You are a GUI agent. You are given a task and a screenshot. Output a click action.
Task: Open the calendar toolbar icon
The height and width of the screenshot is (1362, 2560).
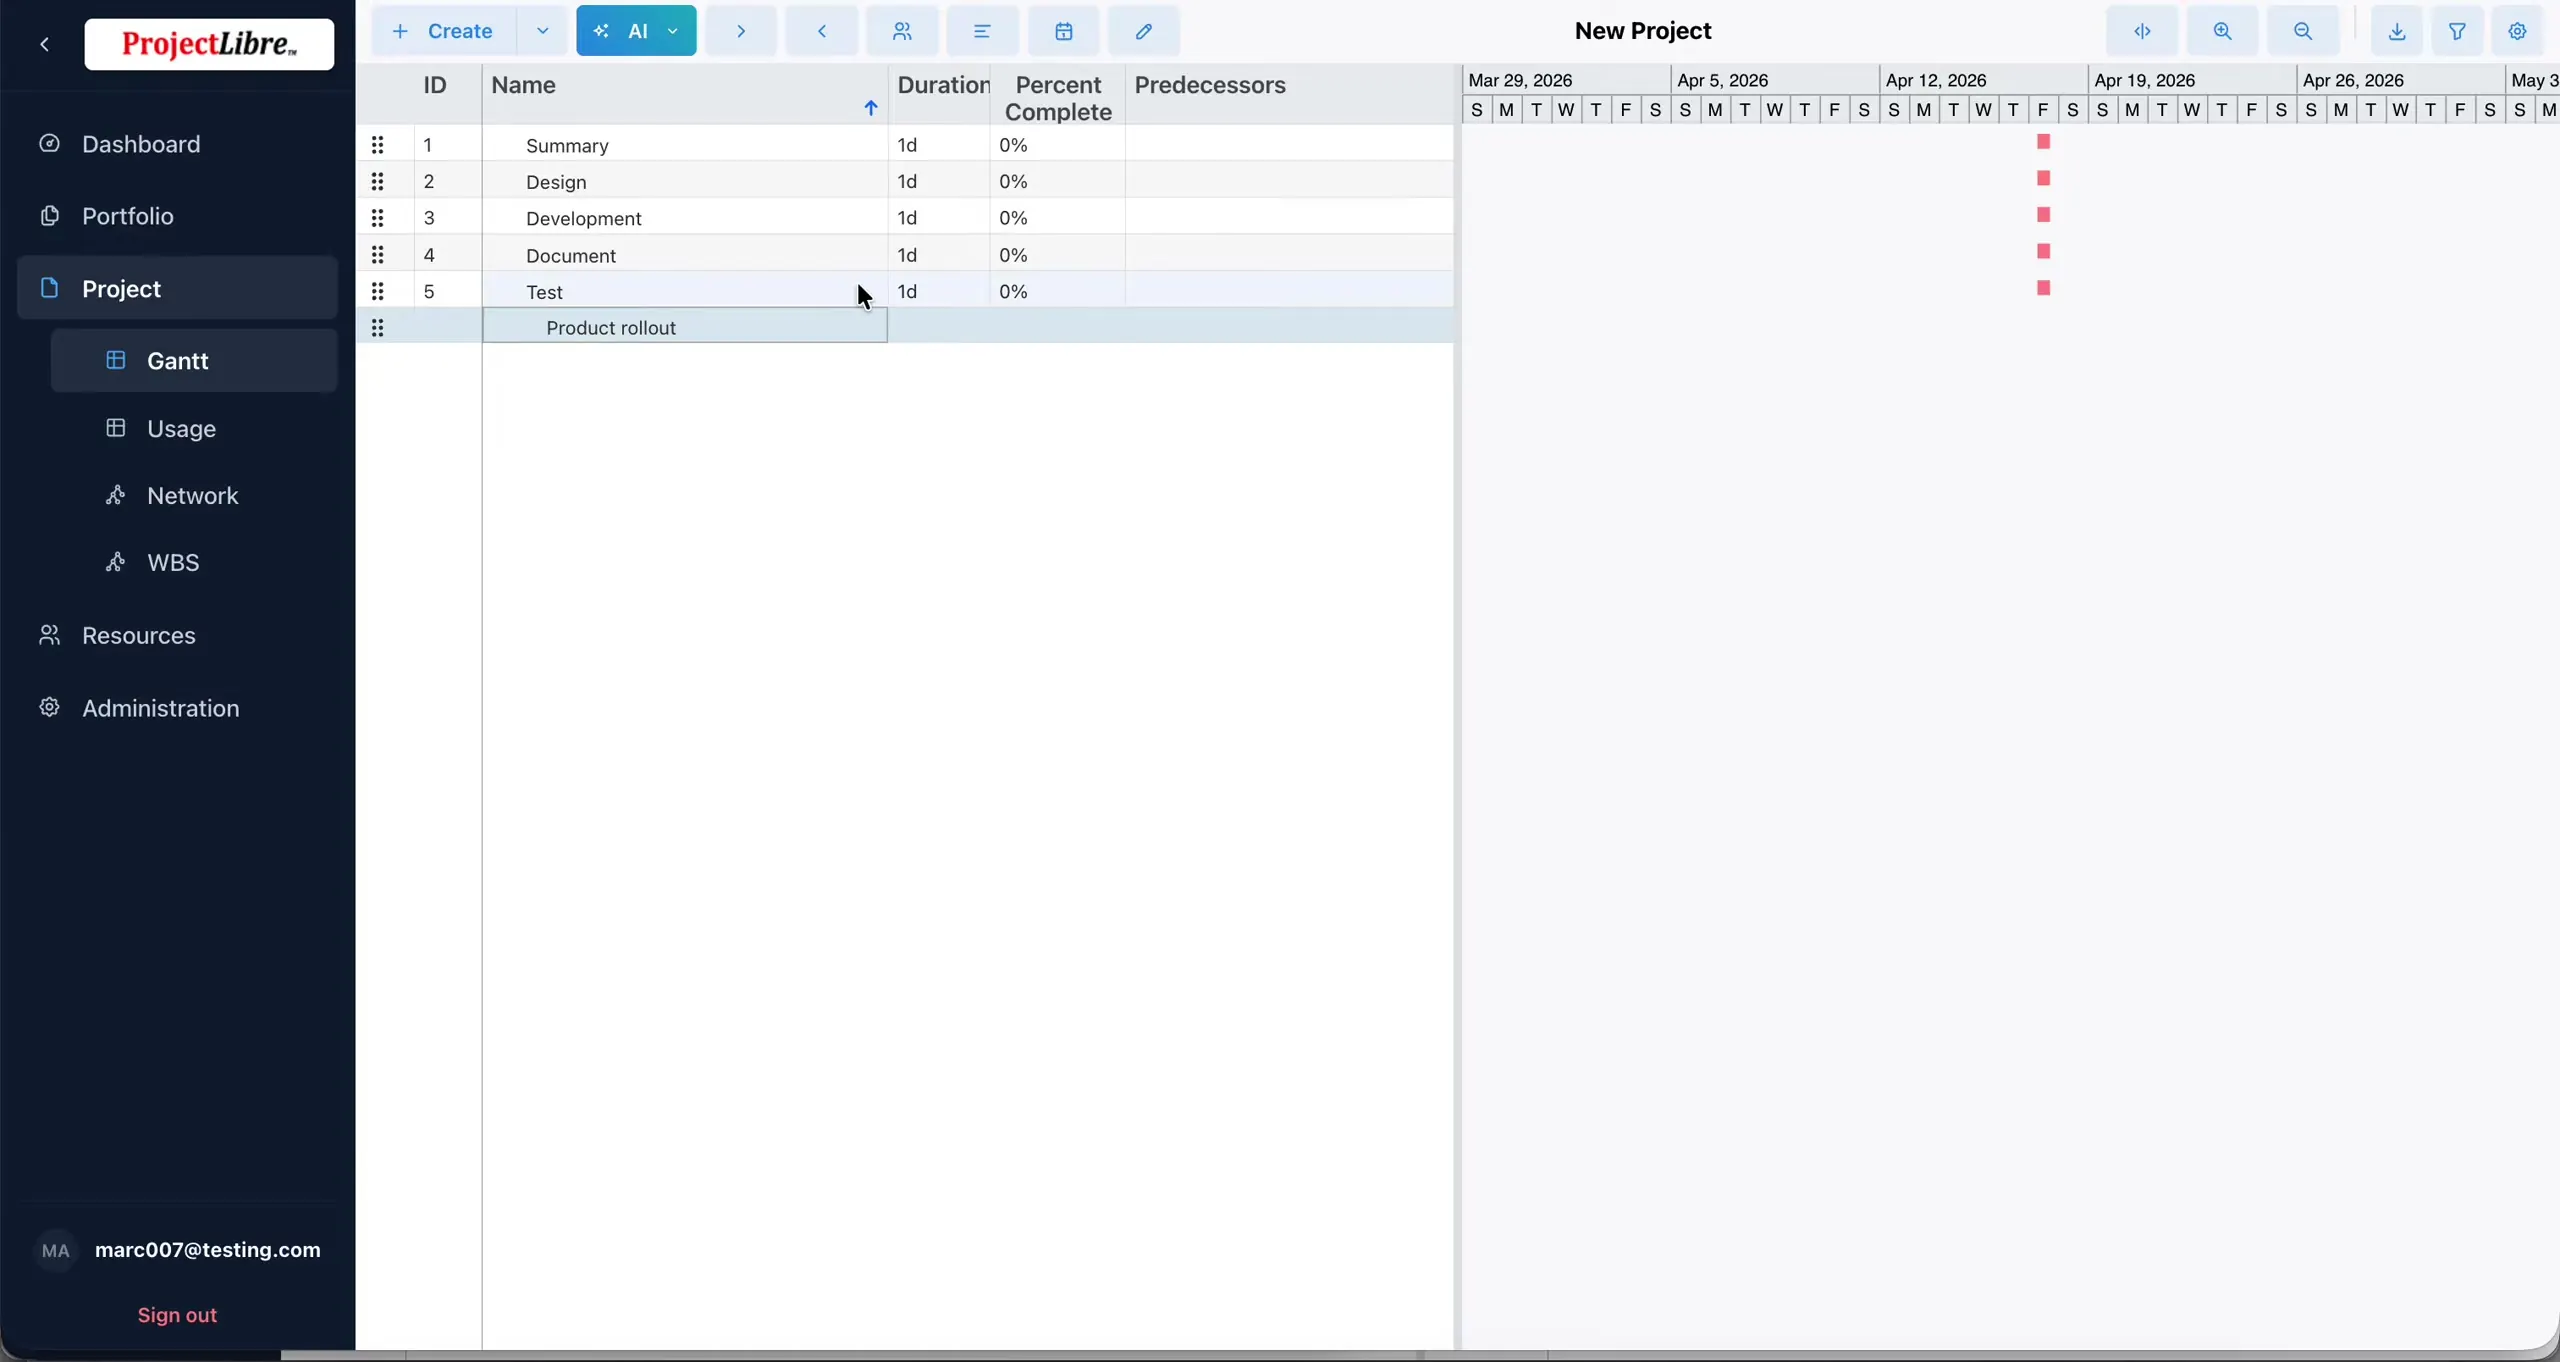(1064, 31)
